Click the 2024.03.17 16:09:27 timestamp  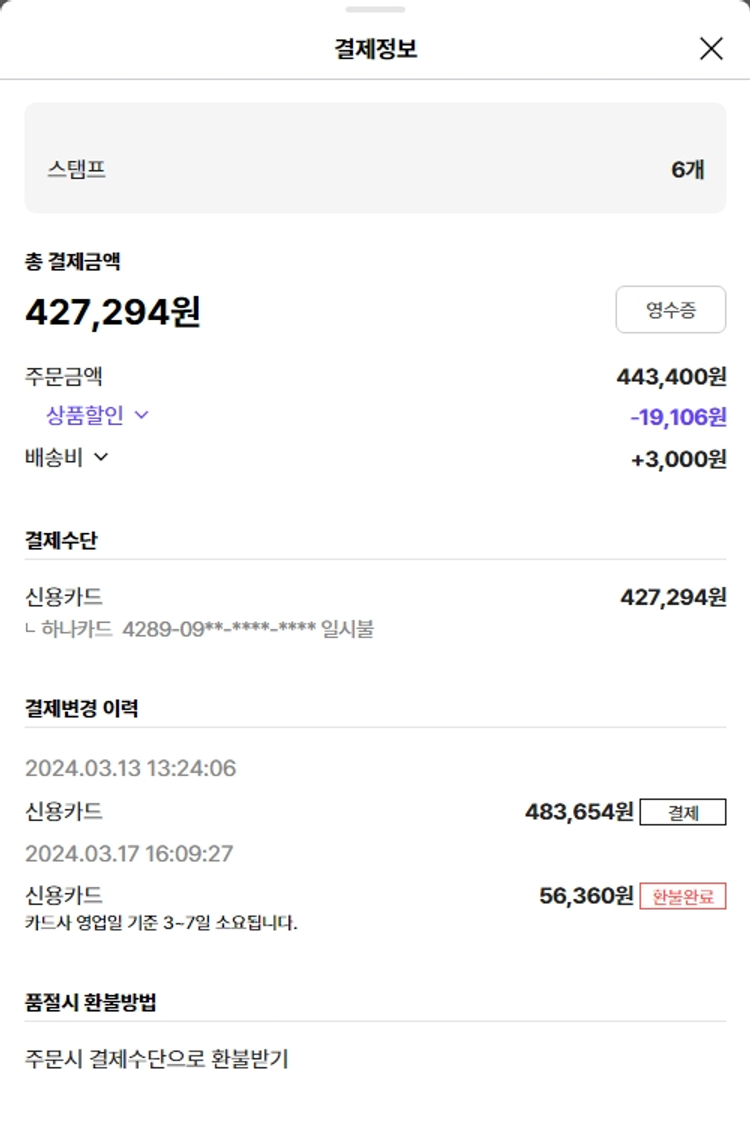pos(129,854)
